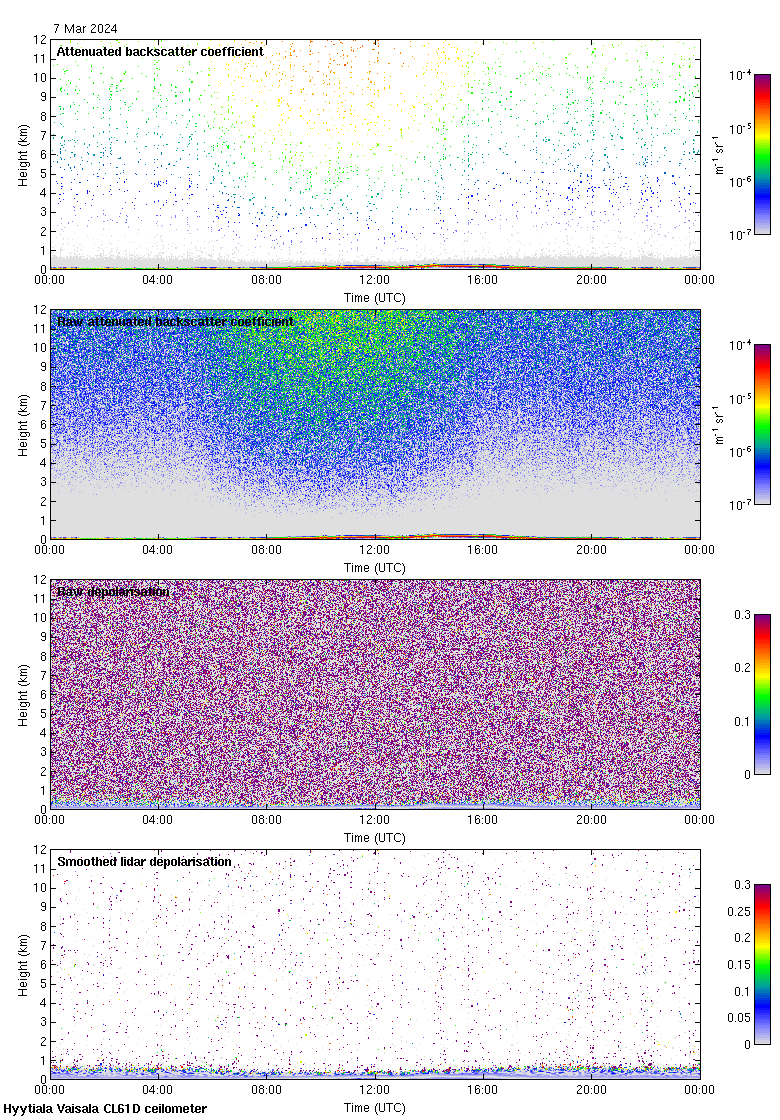Click the 0.05 tick on the Smoothed depolarisation colorbar

739,1018
